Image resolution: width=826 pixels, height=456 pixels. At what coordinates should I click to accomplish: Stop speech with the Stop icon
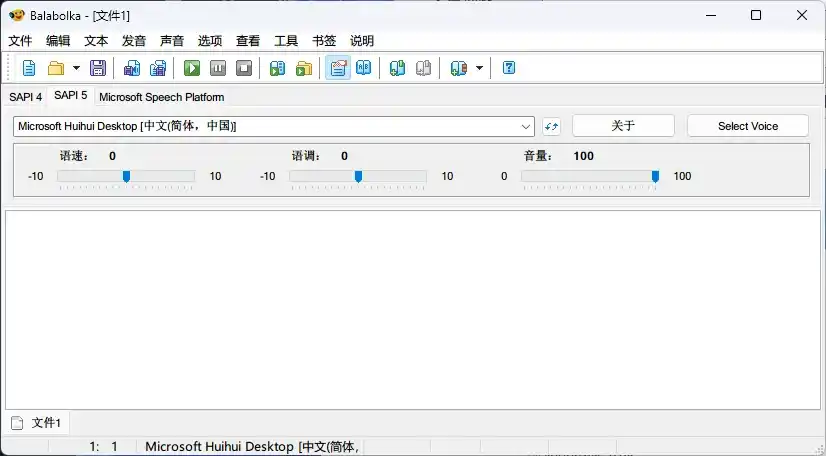tap(244, 68)
